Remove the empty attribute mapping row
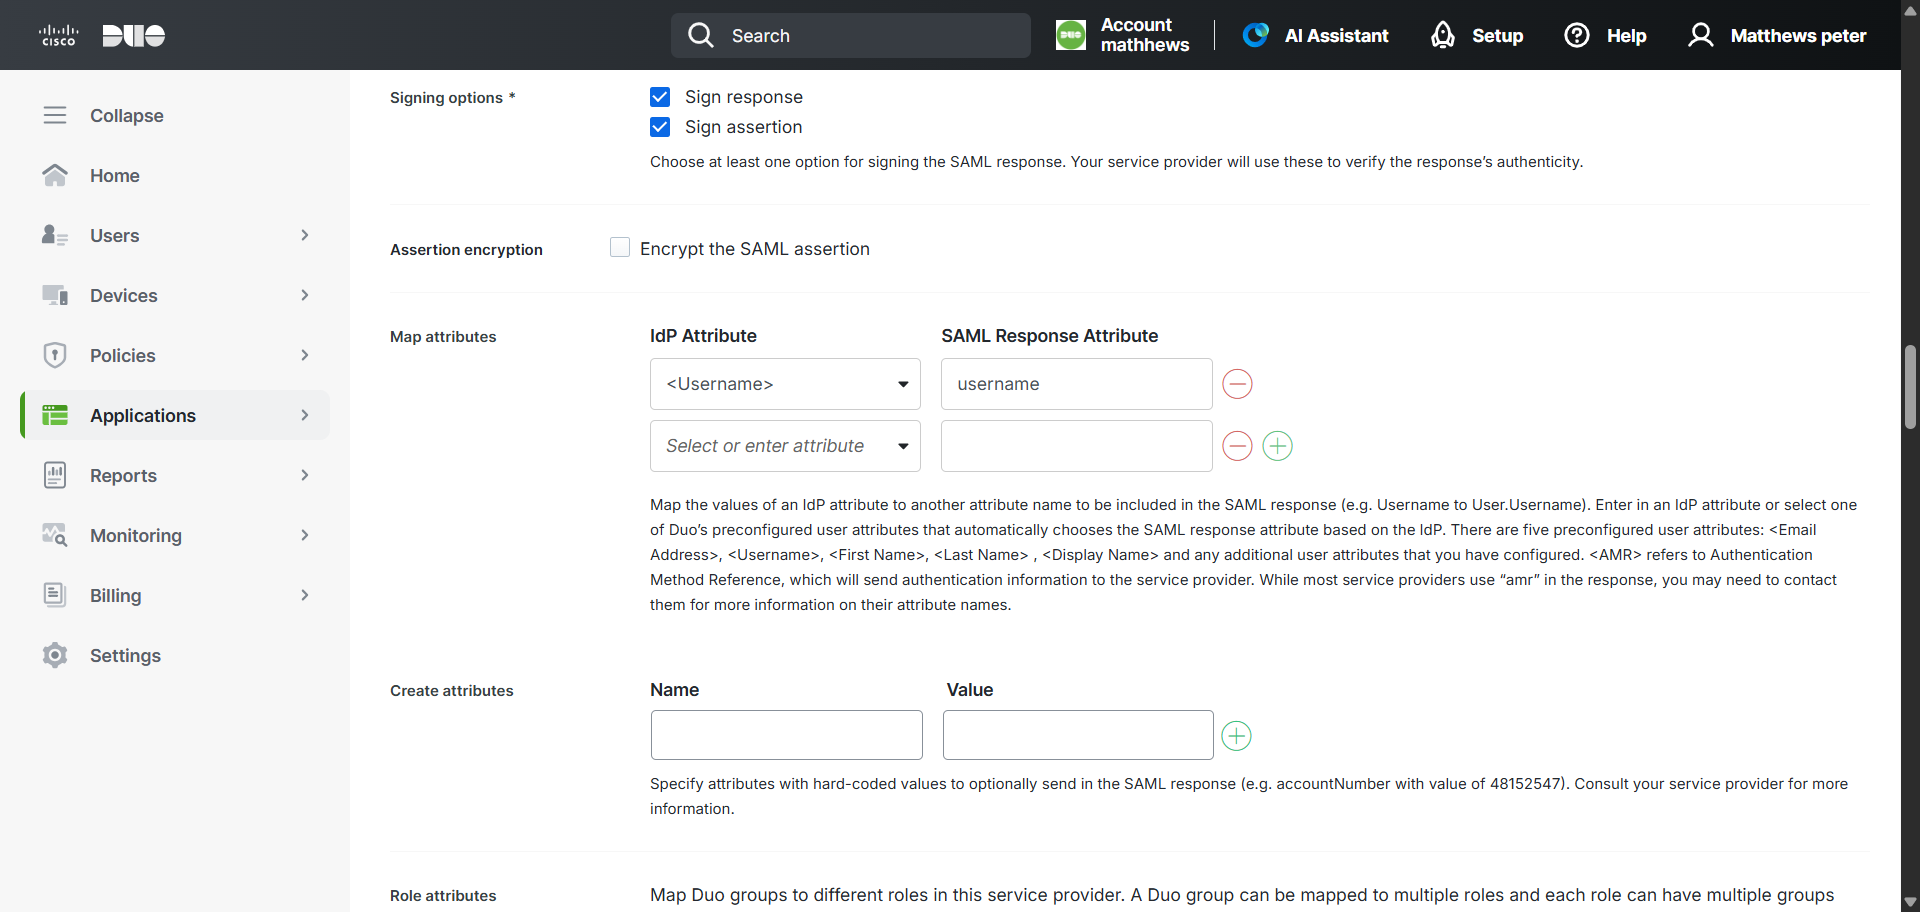The width and height of the screenshot is (1920, 912). tap(1238, 446)
